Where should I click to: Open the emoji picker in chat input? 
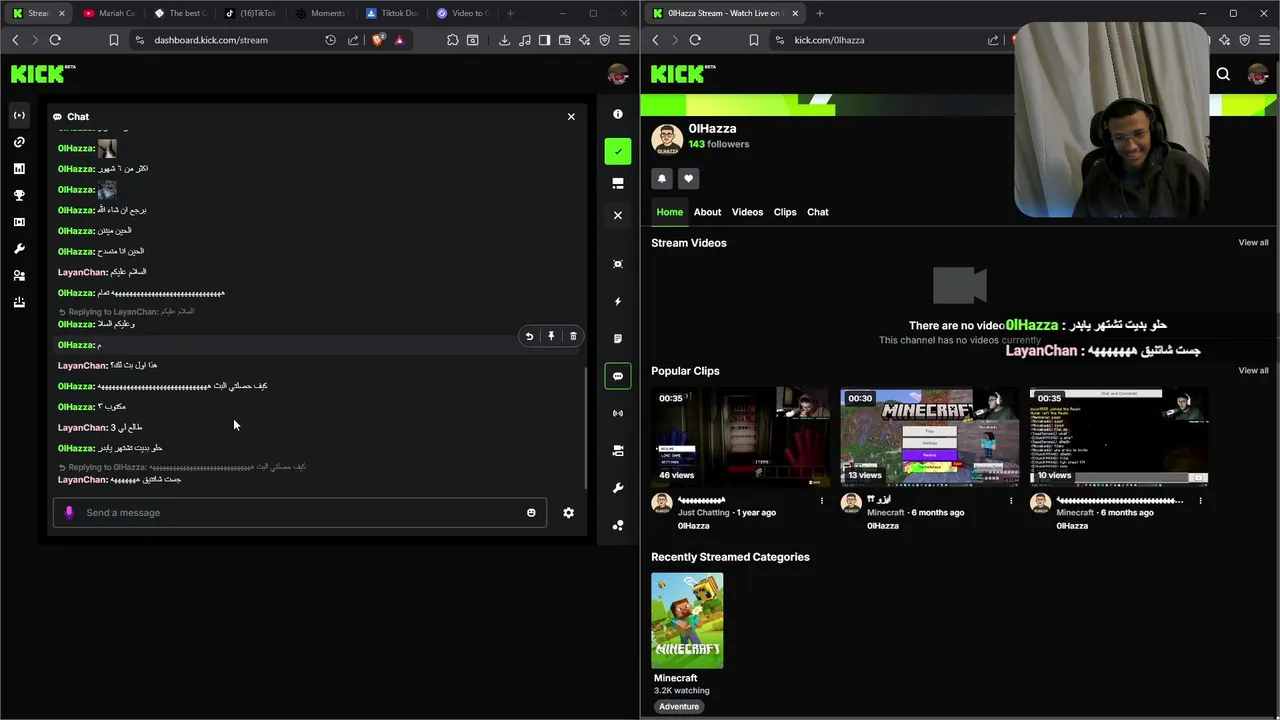pos(531,513)
